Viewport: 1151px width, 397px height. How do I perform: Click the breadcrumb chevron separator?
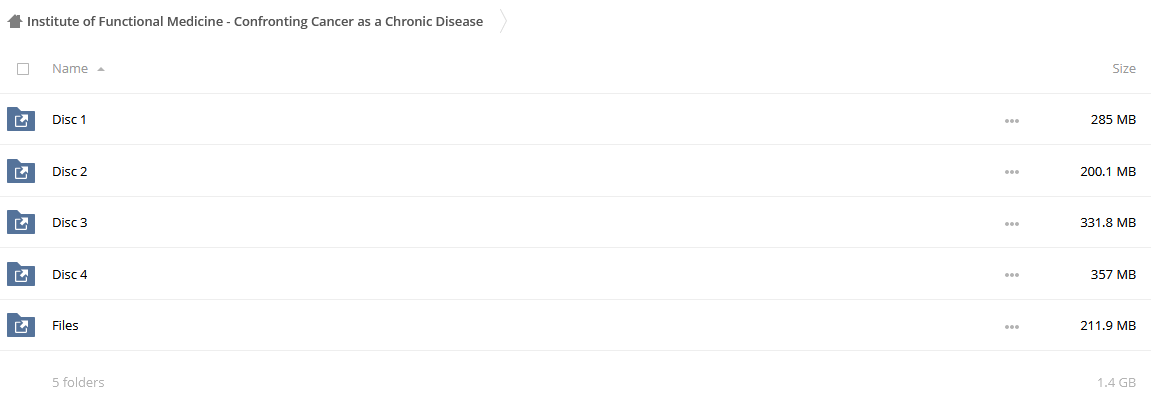[504, 21]
